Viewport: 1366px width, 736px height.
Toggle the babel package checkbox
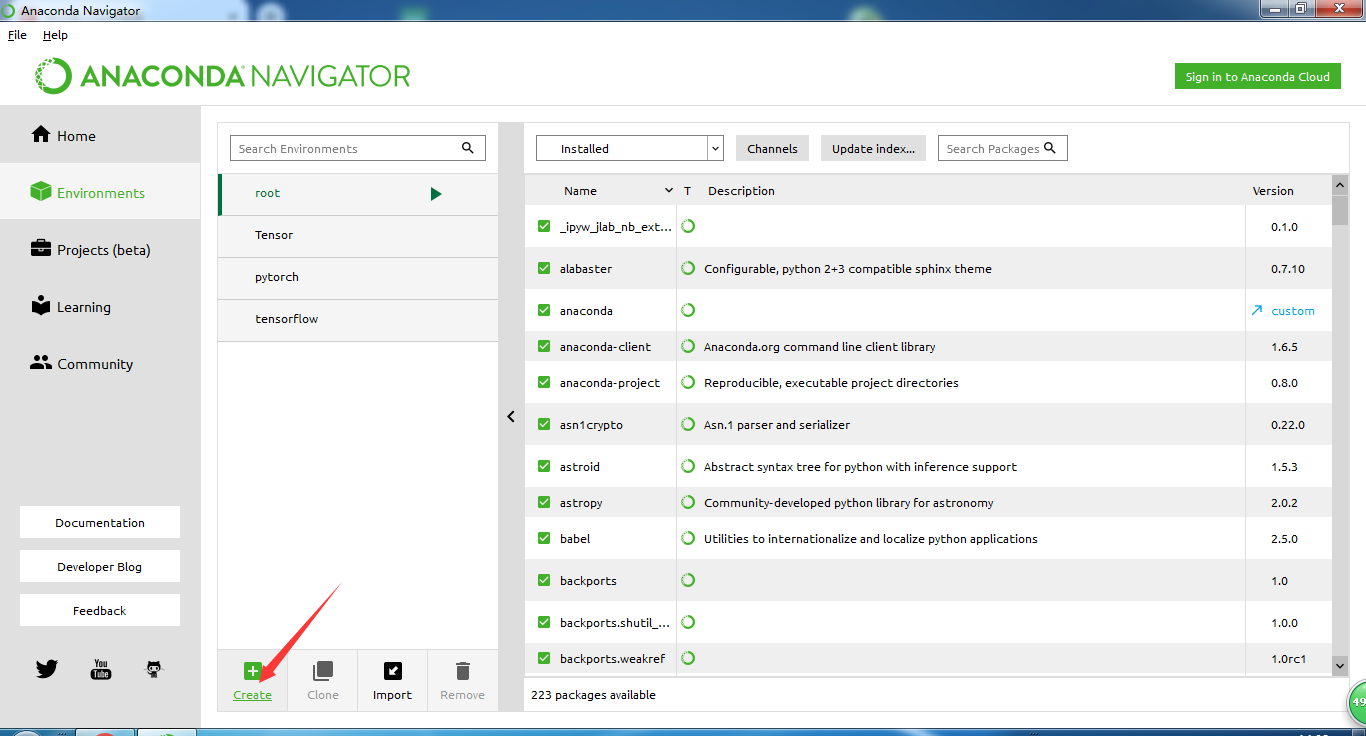pos(544,538)
